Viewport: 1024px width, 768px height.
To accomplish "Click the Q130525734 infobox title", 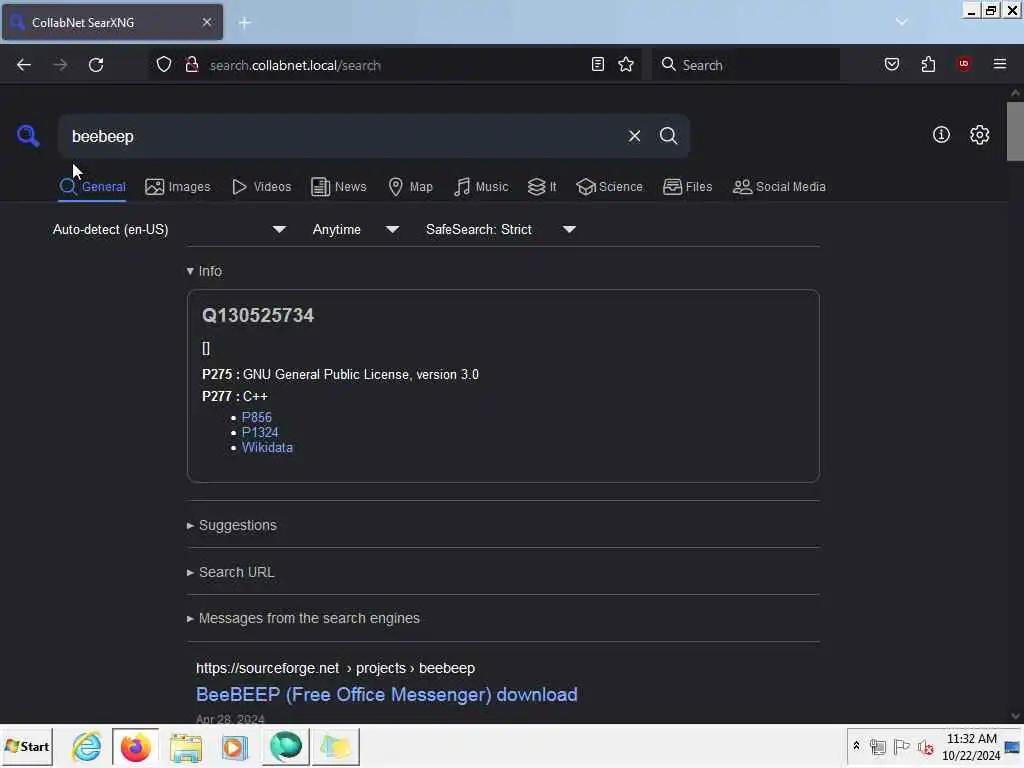I will [258, 315].
